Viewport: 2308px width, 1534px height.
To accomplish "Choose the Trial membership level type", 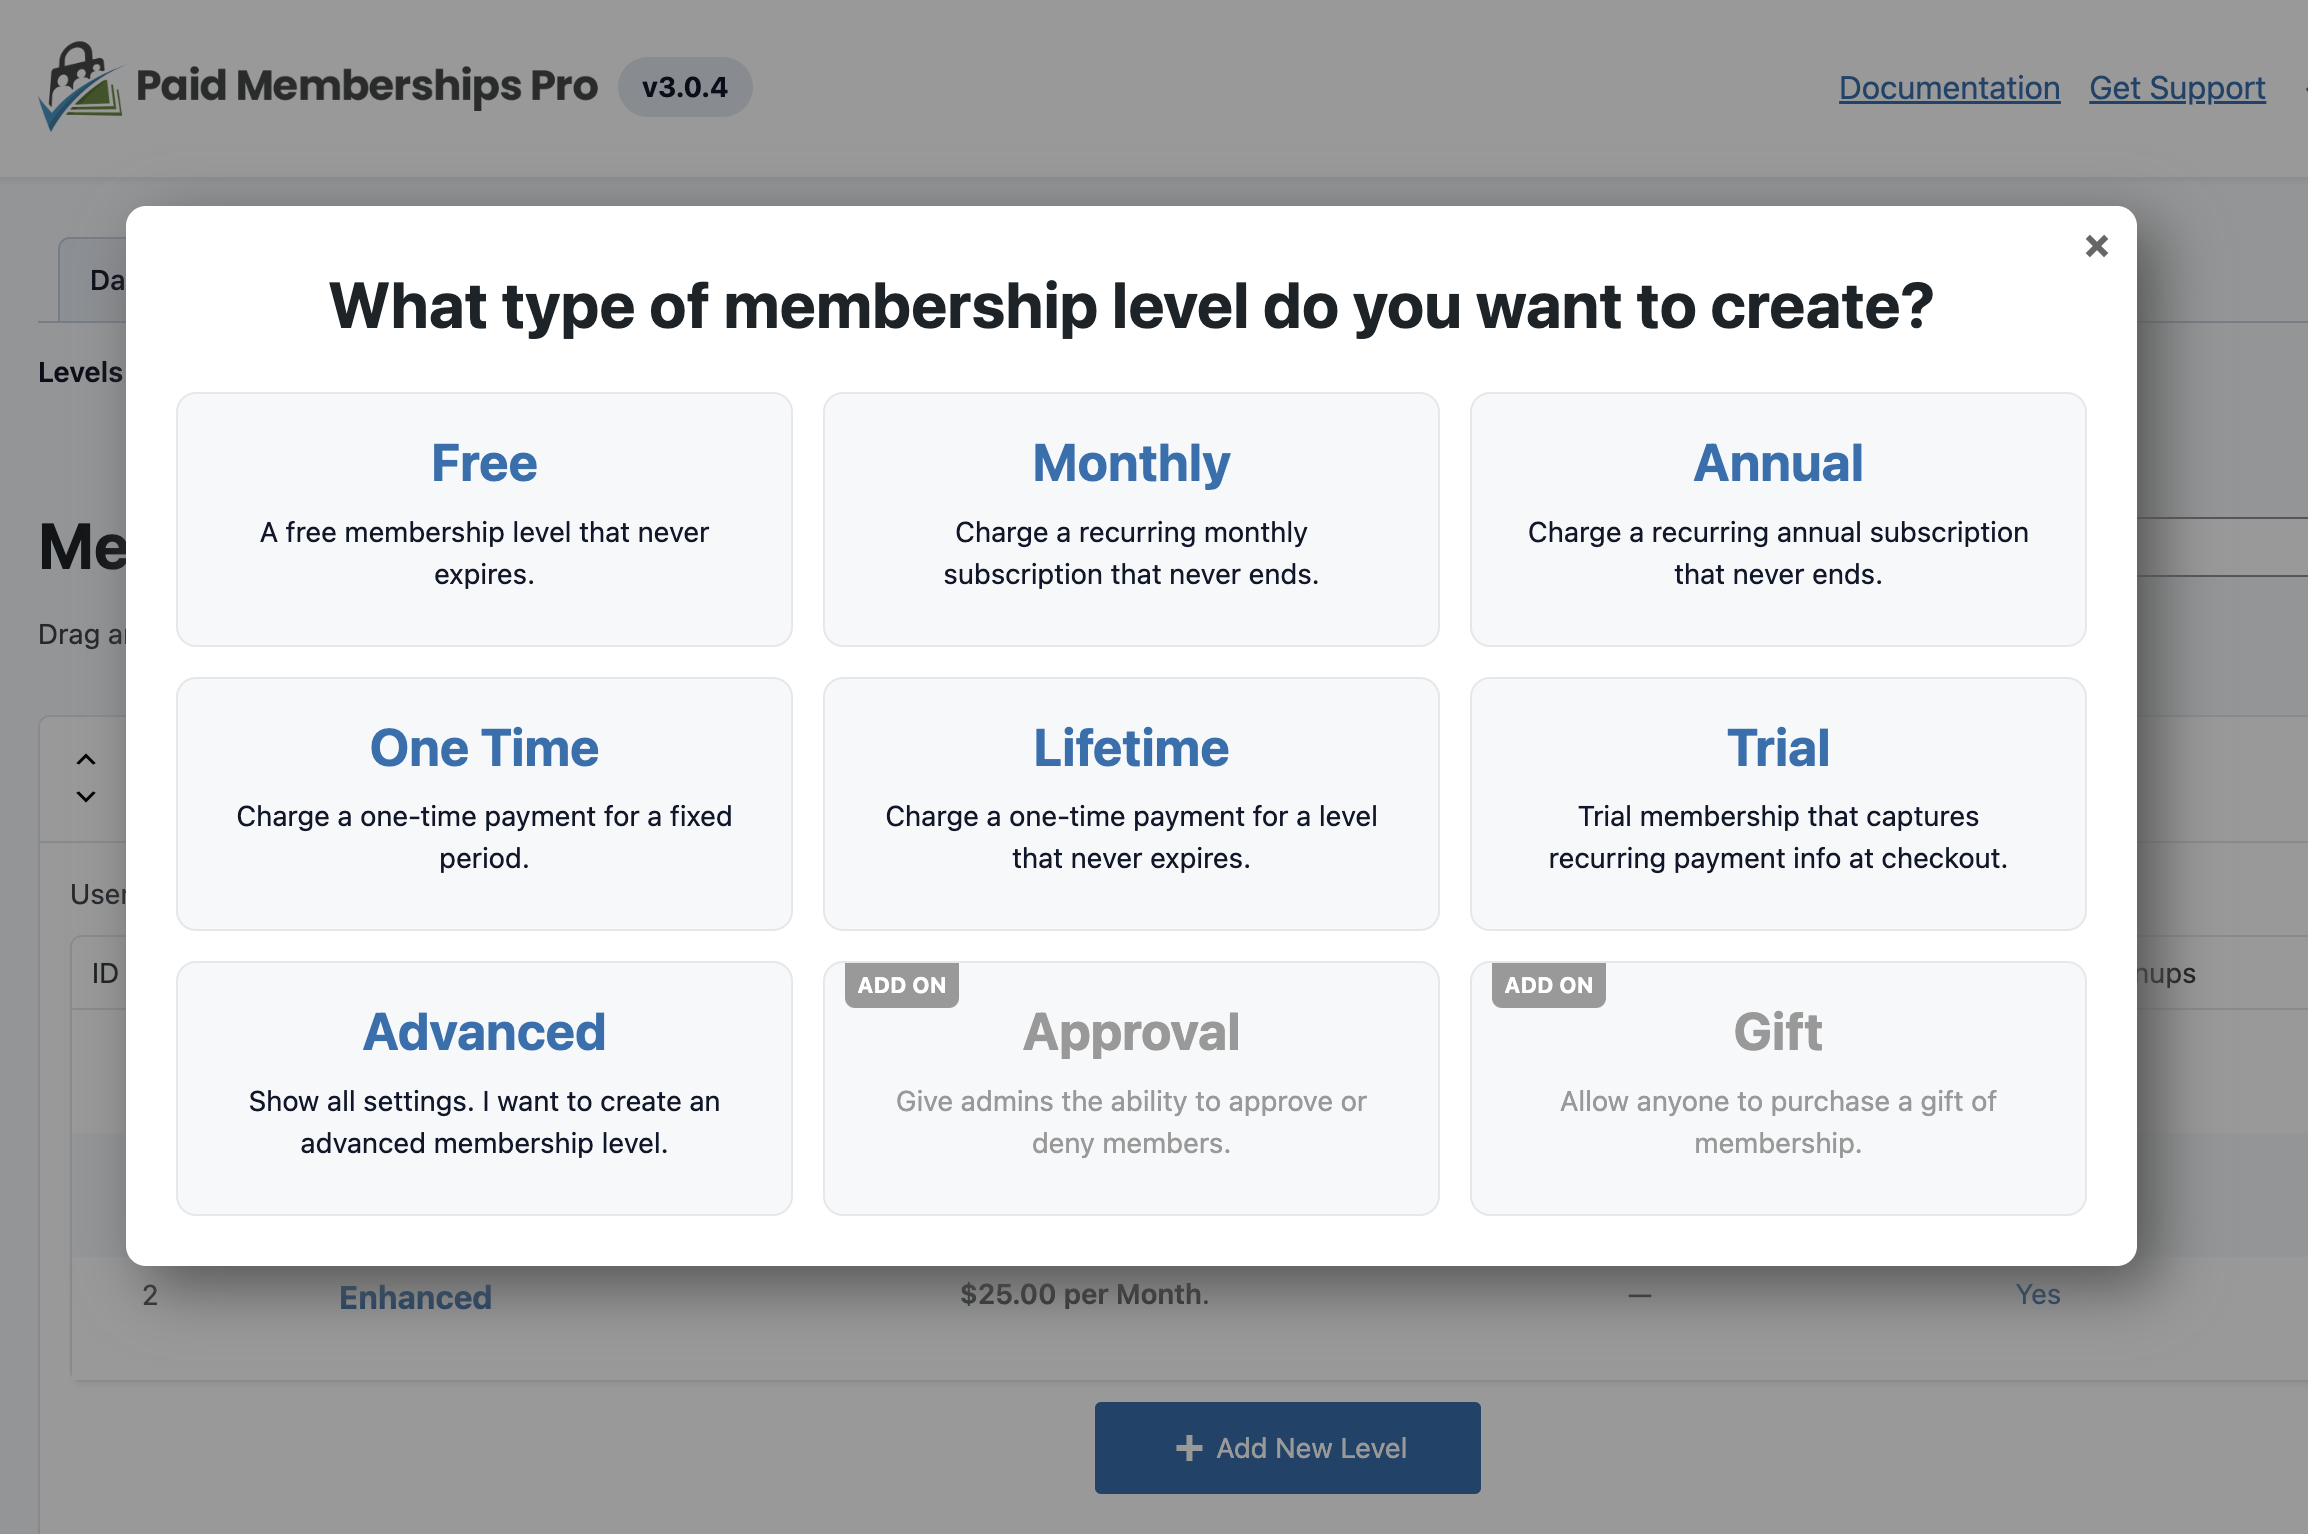I will click(1778, 803).
